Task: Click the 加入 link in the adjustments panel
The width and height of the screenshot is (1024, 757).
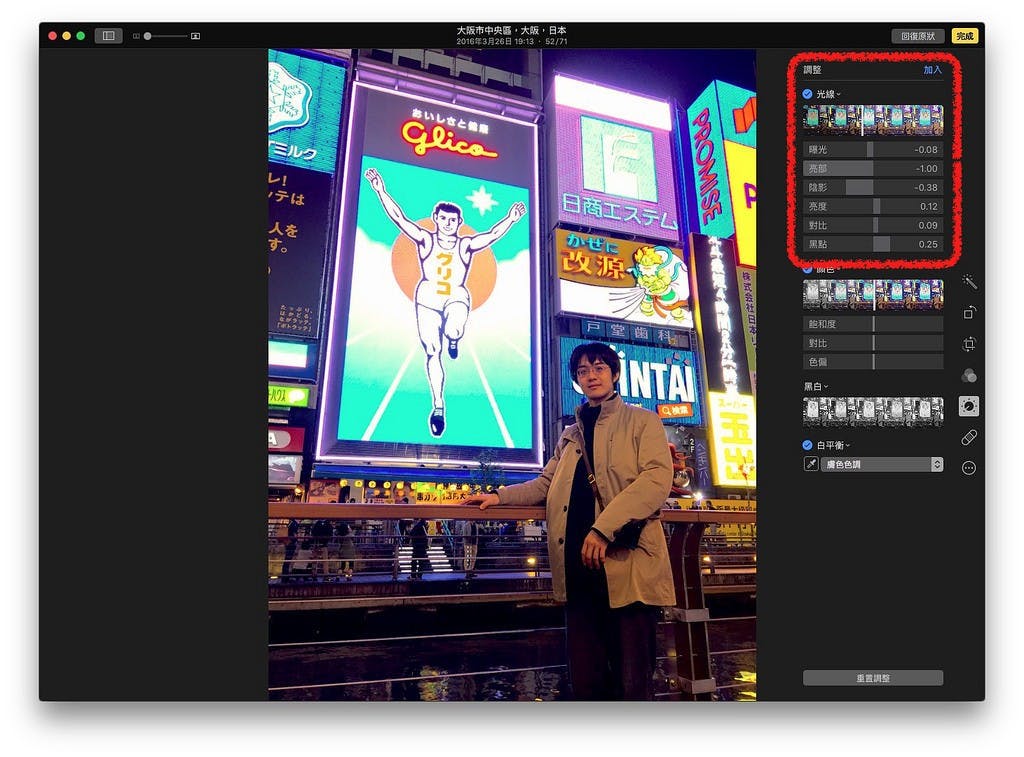Action: click(933, 70)
